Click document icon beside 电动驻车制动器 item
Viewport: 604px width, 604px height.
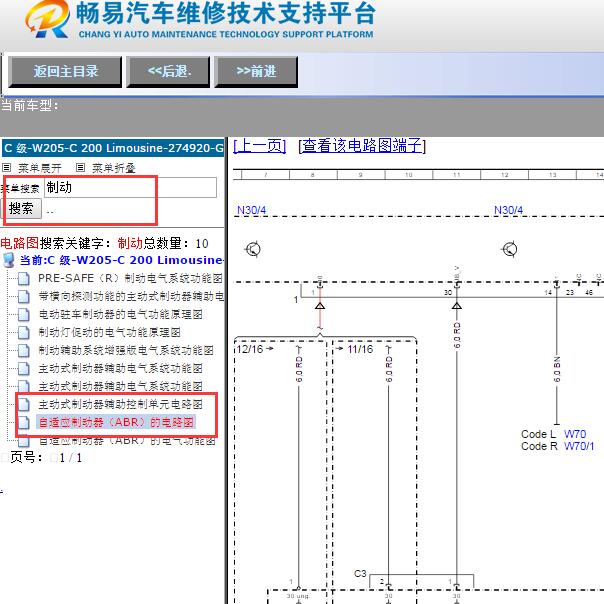pyautogui.click(x=23, y=314)
